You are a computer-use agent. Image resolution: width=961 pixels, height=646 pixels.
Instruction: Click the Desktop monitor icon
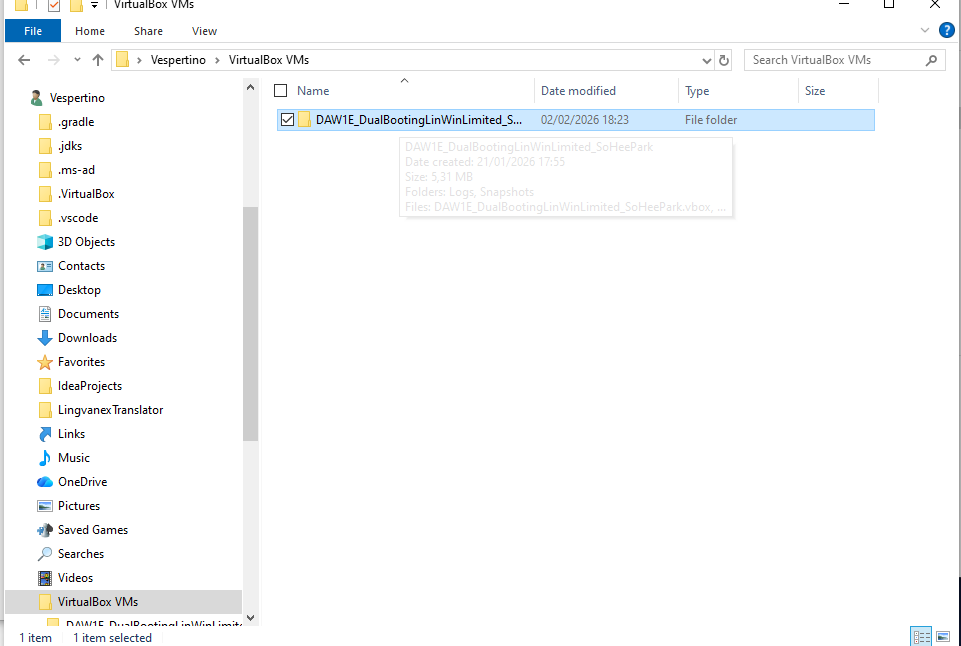coord(45,290)
